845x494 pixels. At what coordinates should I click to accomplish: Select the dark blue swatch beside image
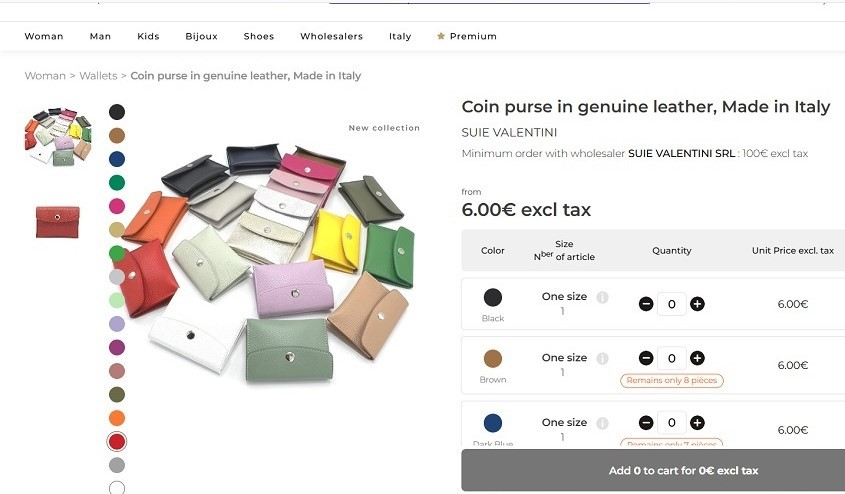pos(117,159)
